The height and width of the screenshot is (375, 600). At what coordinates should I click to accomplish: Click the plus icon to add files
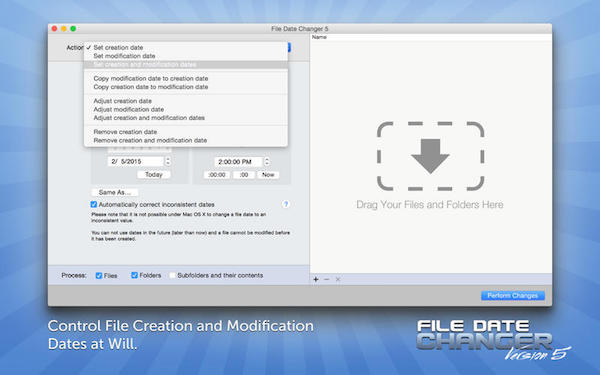coord(316,279)
